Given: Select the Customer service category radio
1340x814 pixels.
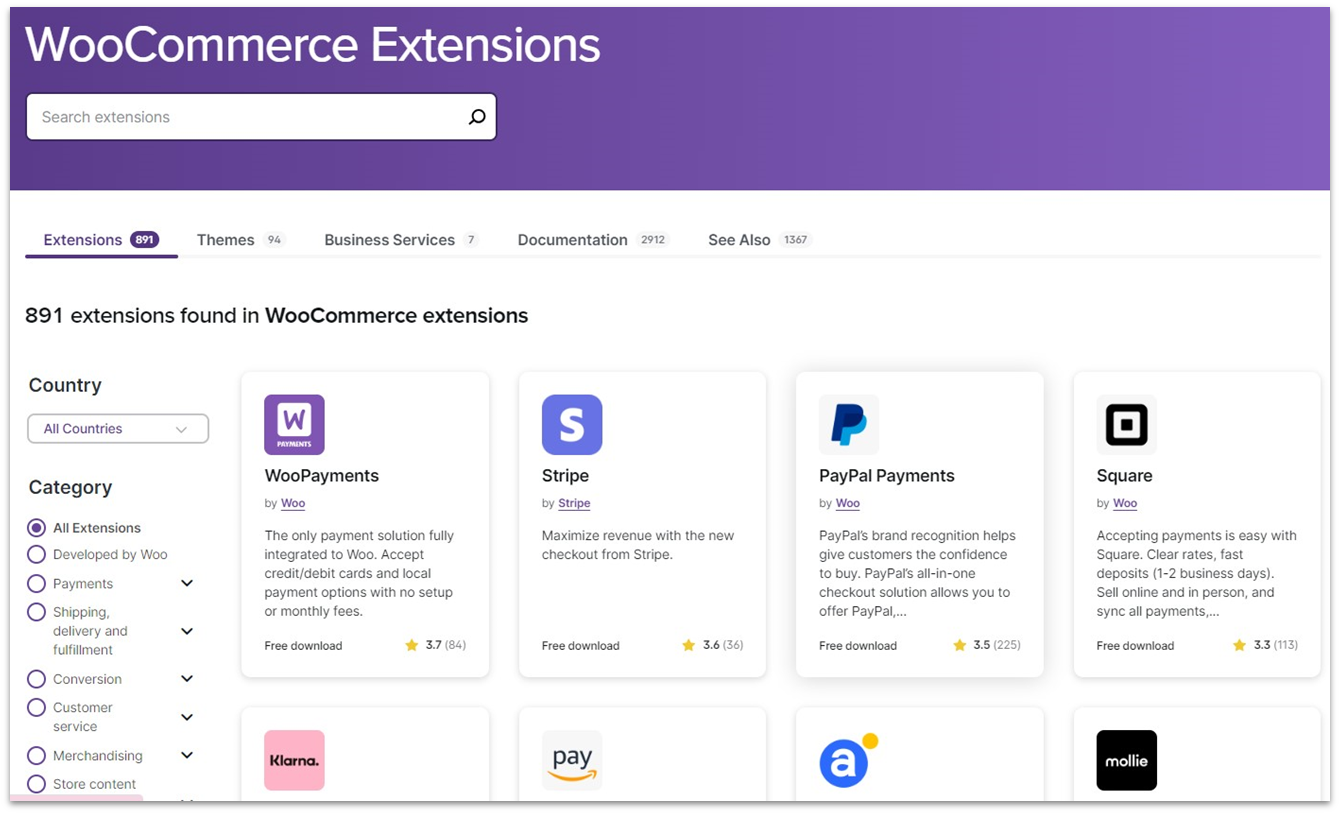Looking at the screenshot, I should [37, 708].
